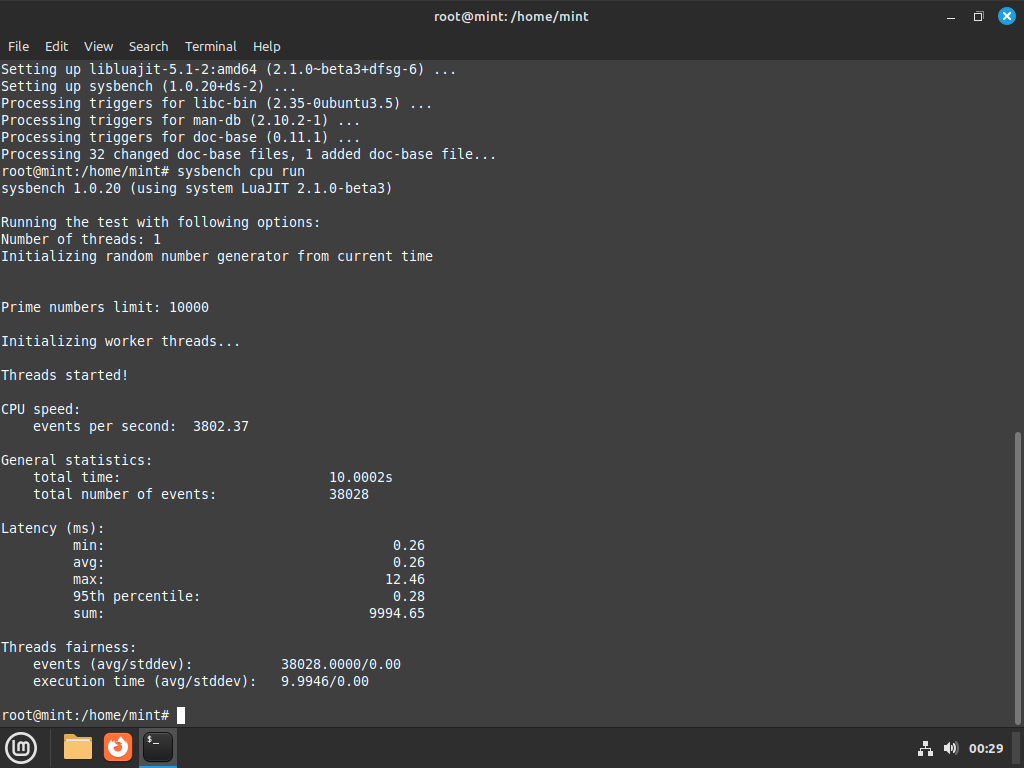Open the View menu
The image size is (1024, 768).
(x=99, y=46)
